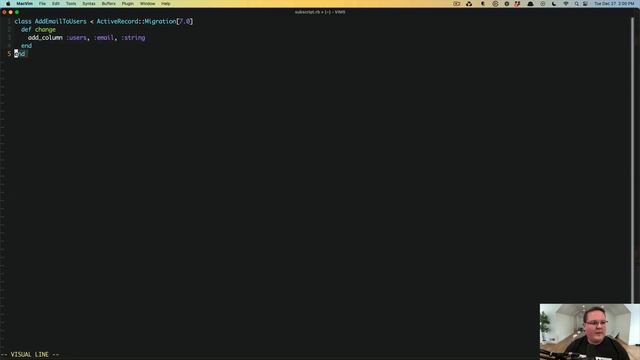Click the final 'end' on line 5
This screenshot has height=360, width=640.
[x=20, y=54]
